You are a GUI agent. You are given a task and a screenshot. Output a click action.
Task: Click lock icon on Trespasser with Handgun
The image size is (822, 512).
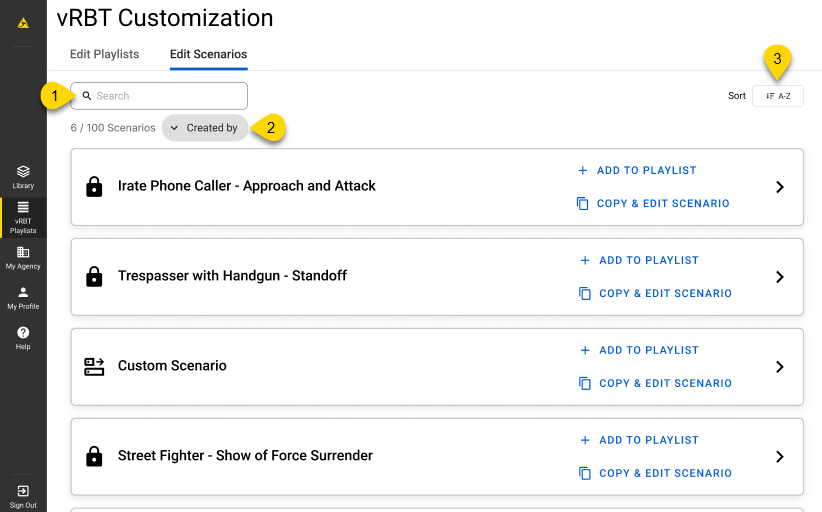tap(94, 277)
